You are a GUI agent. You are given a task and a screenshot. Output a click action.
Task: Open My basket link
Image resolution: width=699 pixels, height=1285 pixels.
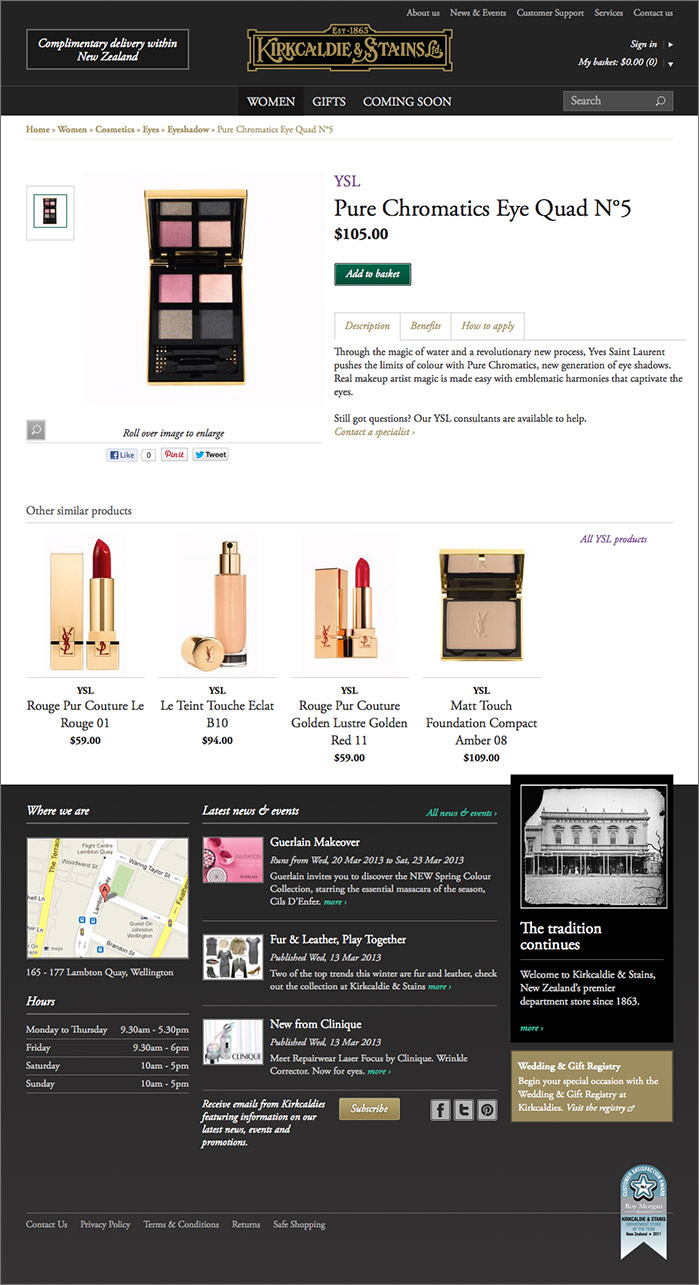tap(617, 62)
